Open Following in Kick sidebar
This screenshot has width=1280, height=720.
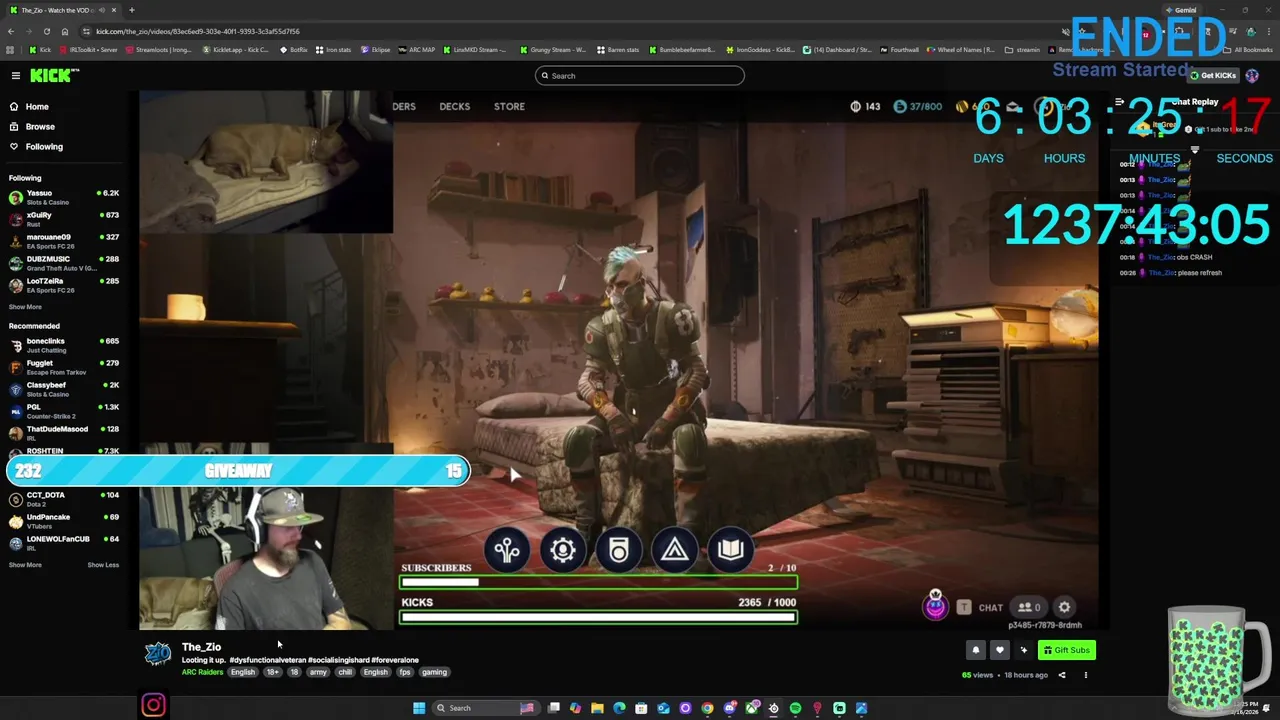[44, 146]
